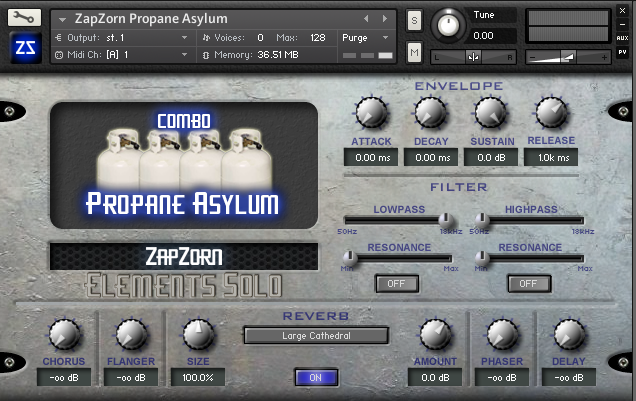This screenshot has height=401, width=636.
Task: Expand the instrument name dropdown arrow
Action: [x=62, y=19]
